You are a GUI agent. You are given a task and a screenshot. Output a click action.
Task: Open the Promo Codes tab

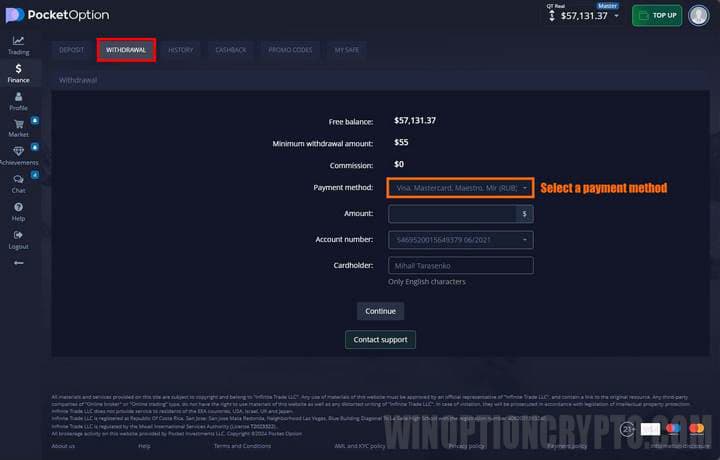[x=290, y=49]
